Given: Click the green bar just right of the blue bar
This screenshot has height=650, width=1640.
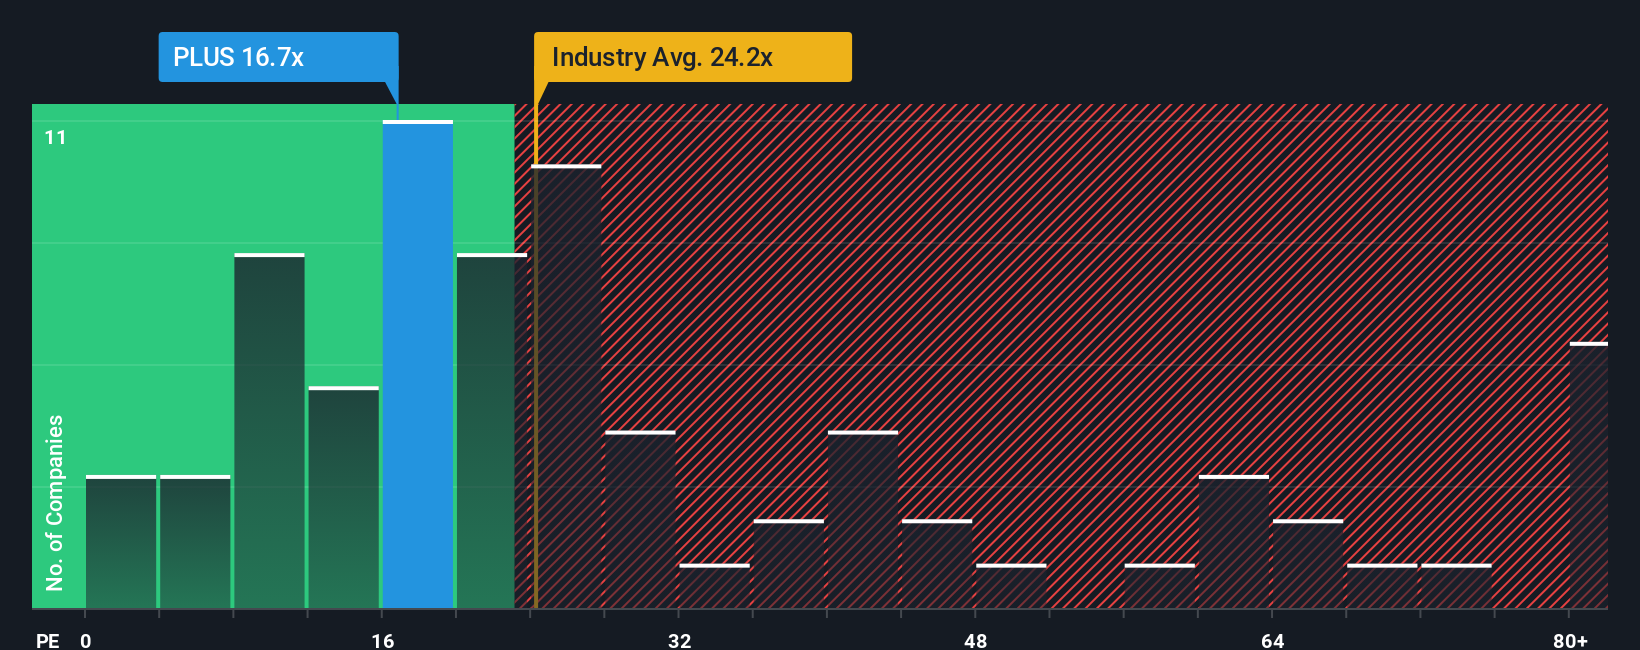Looking at the screenshot, I should 492,431.
